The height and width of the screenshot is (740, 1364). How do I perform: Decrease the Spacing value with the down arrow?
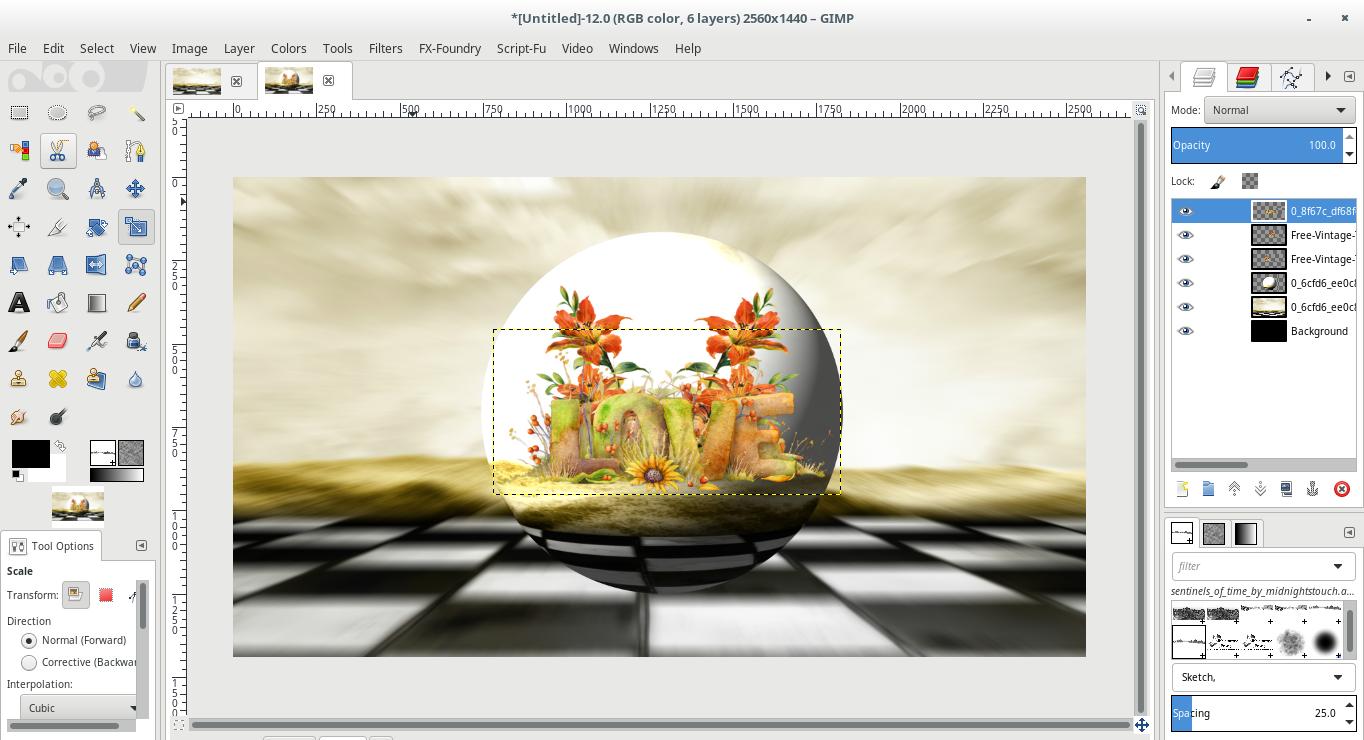click(1349, 721)
